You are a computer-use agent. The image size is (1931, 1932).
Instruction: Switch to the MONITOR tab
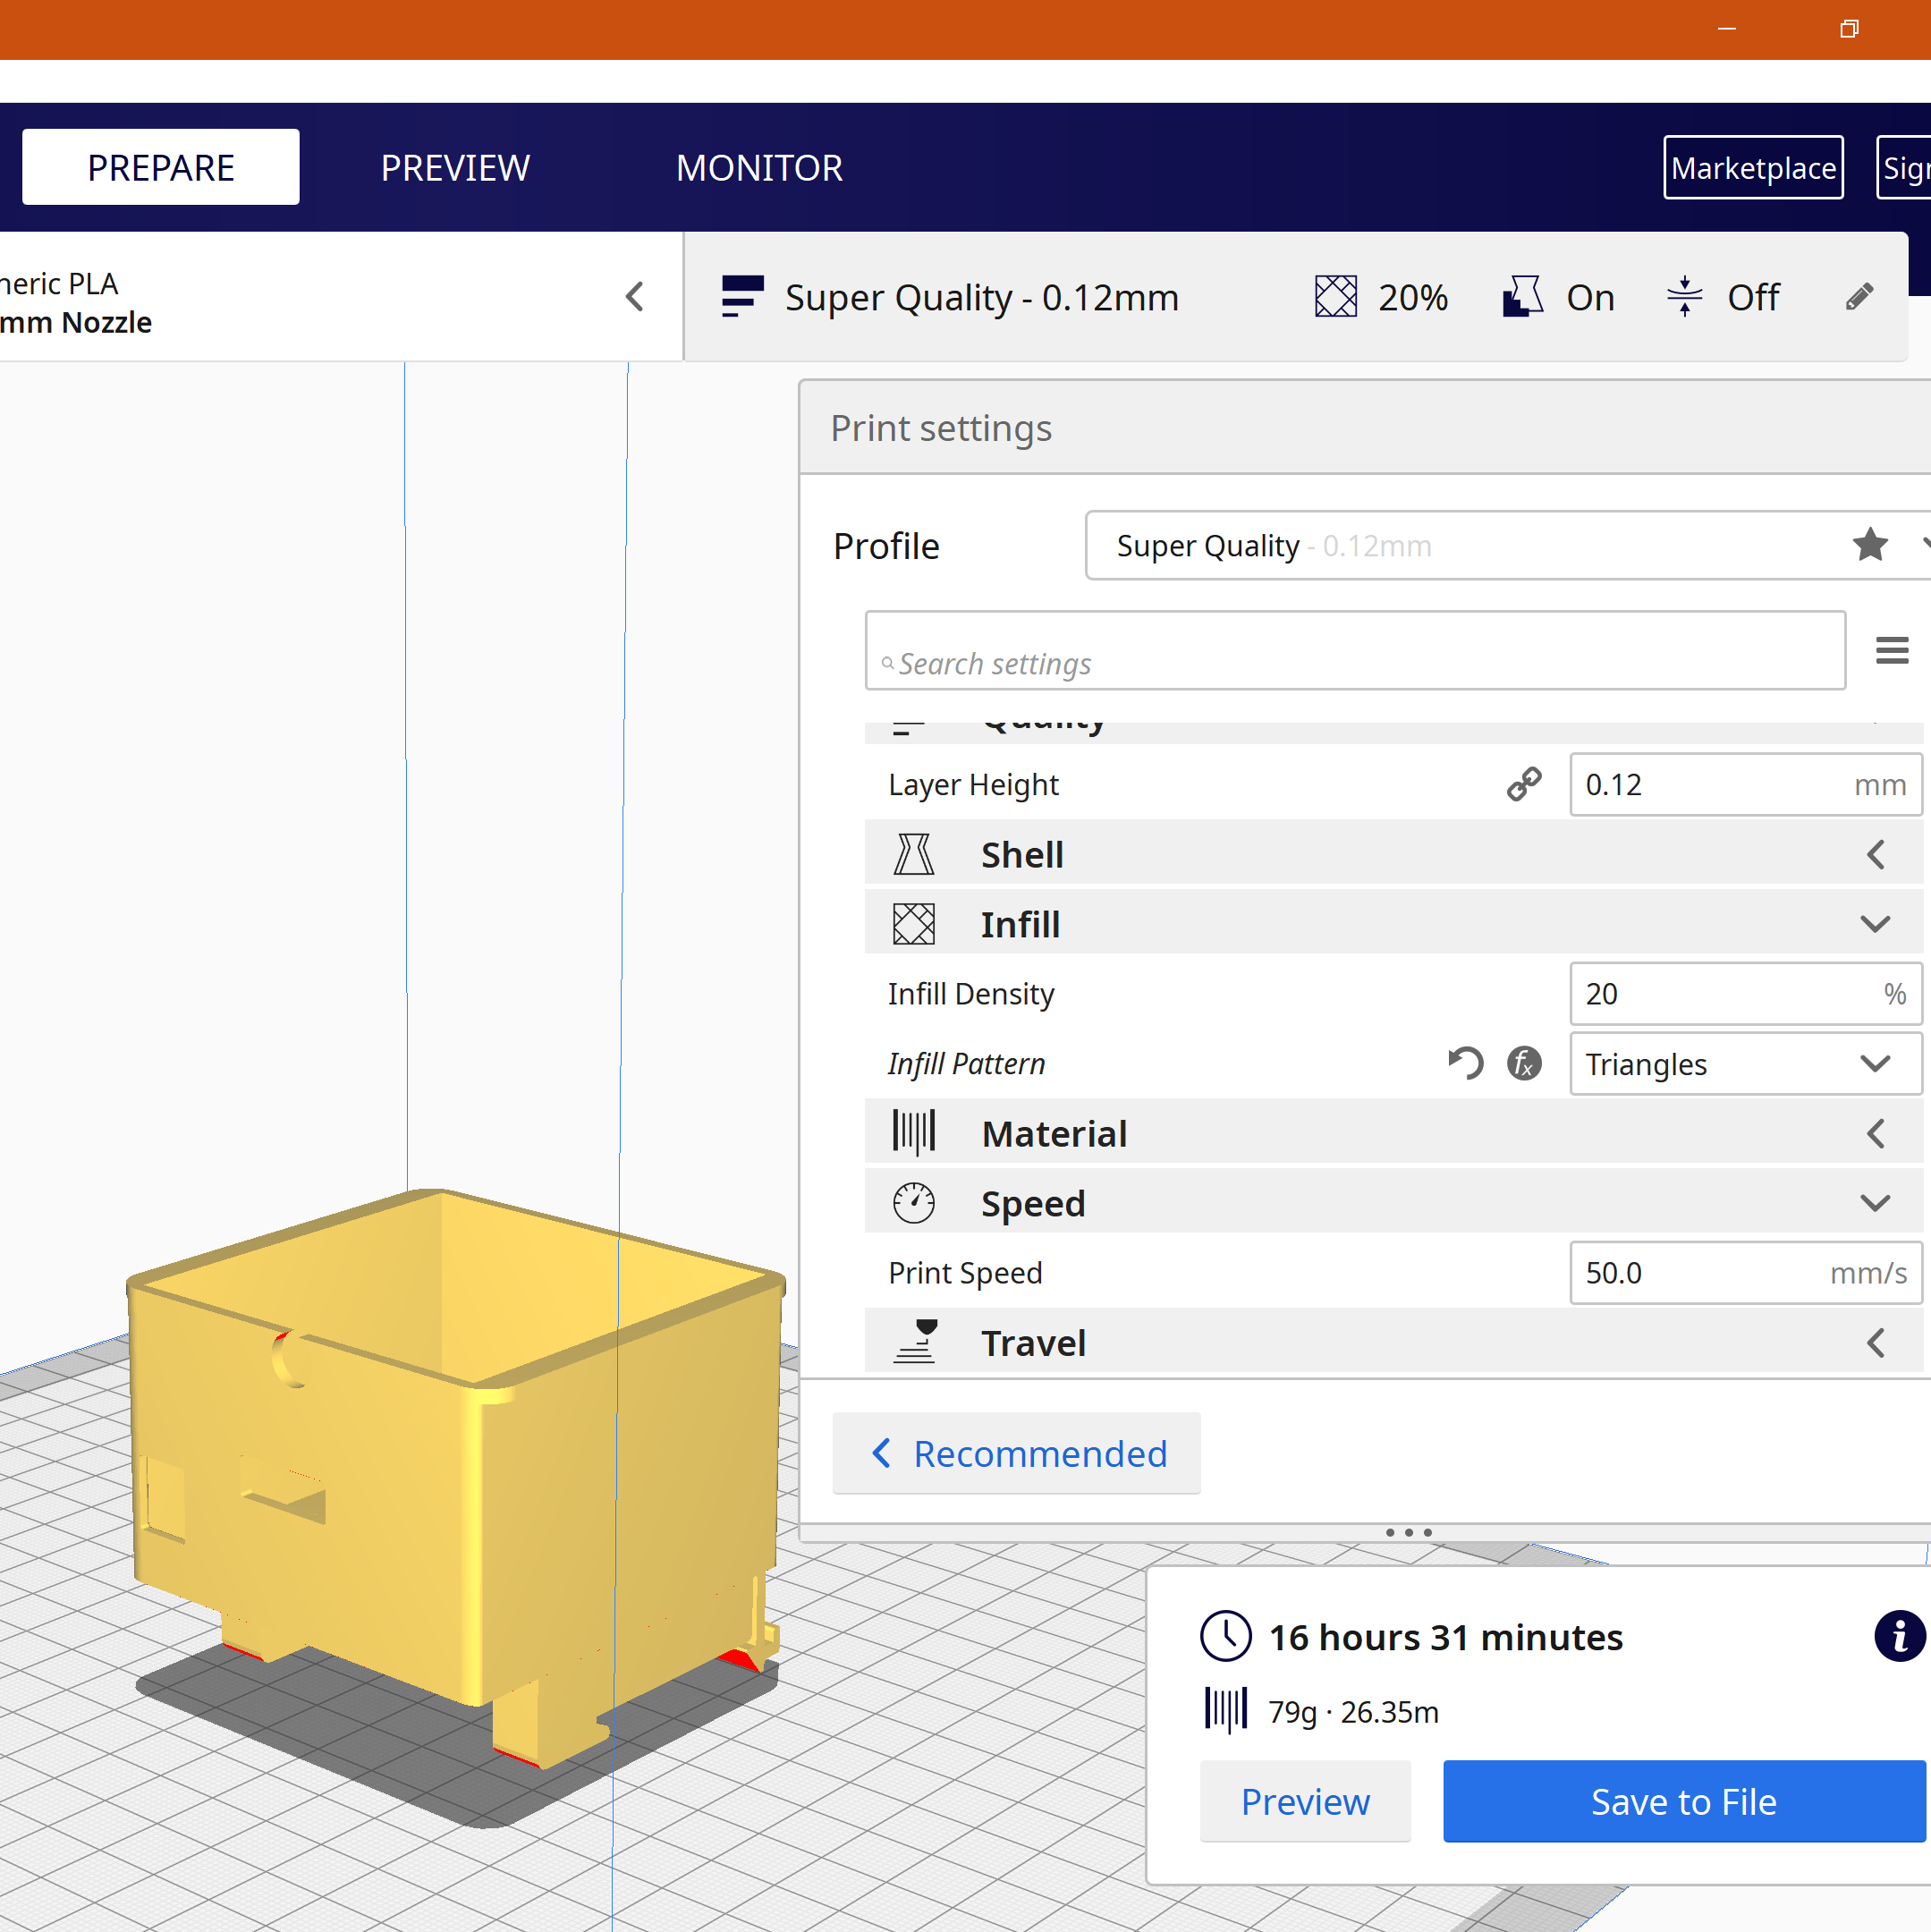click(759, 168)
